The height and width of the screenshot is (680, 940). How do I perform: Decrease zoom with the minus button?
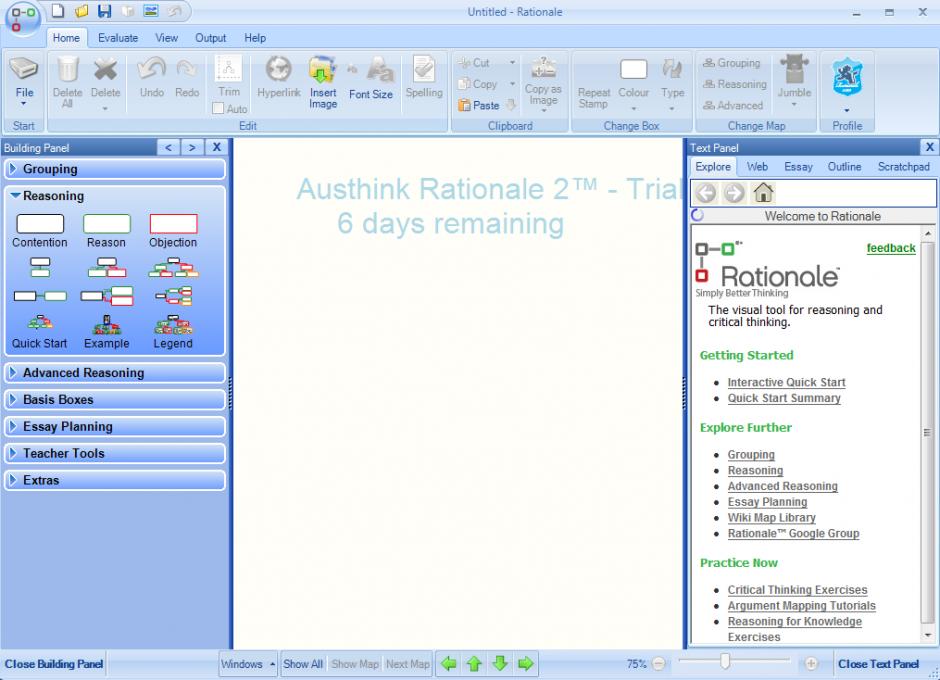[x=658, y=664]
